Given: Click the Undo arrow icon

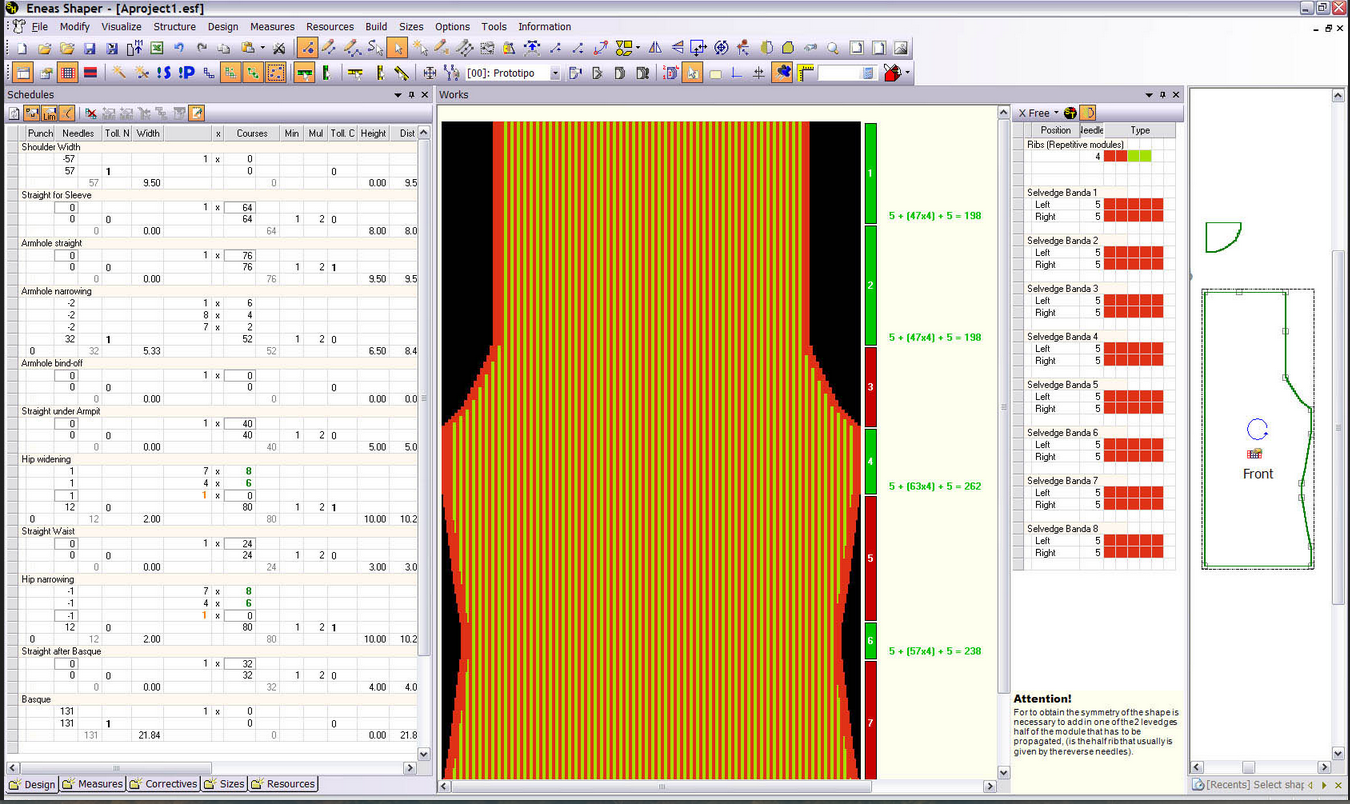Looking at the screenshot, I should [x=179, y=48].
